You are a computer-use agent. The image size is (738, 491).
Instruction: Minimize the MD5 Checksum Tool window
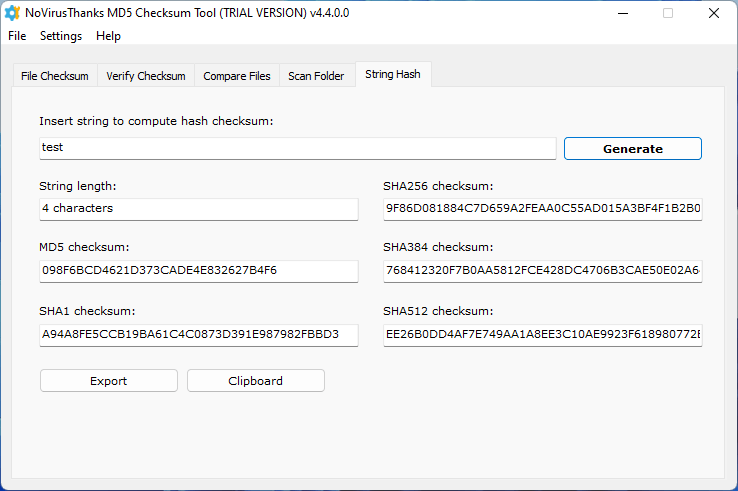(x=623, y=13)
